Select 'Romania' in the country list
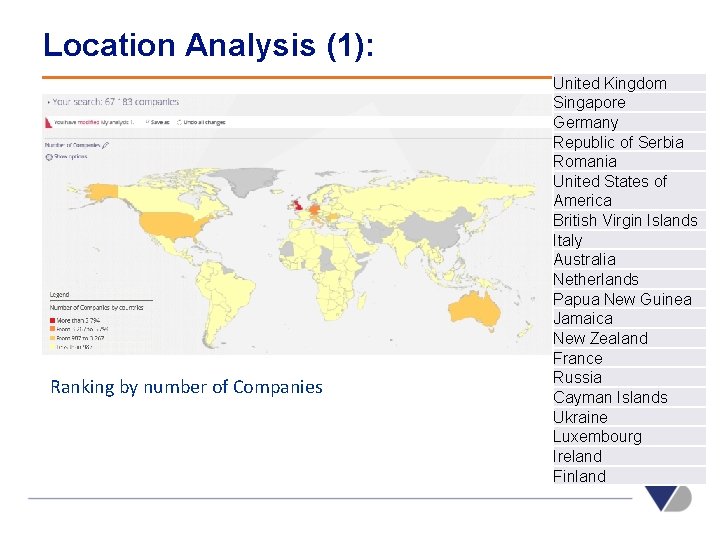 (629, 161)
